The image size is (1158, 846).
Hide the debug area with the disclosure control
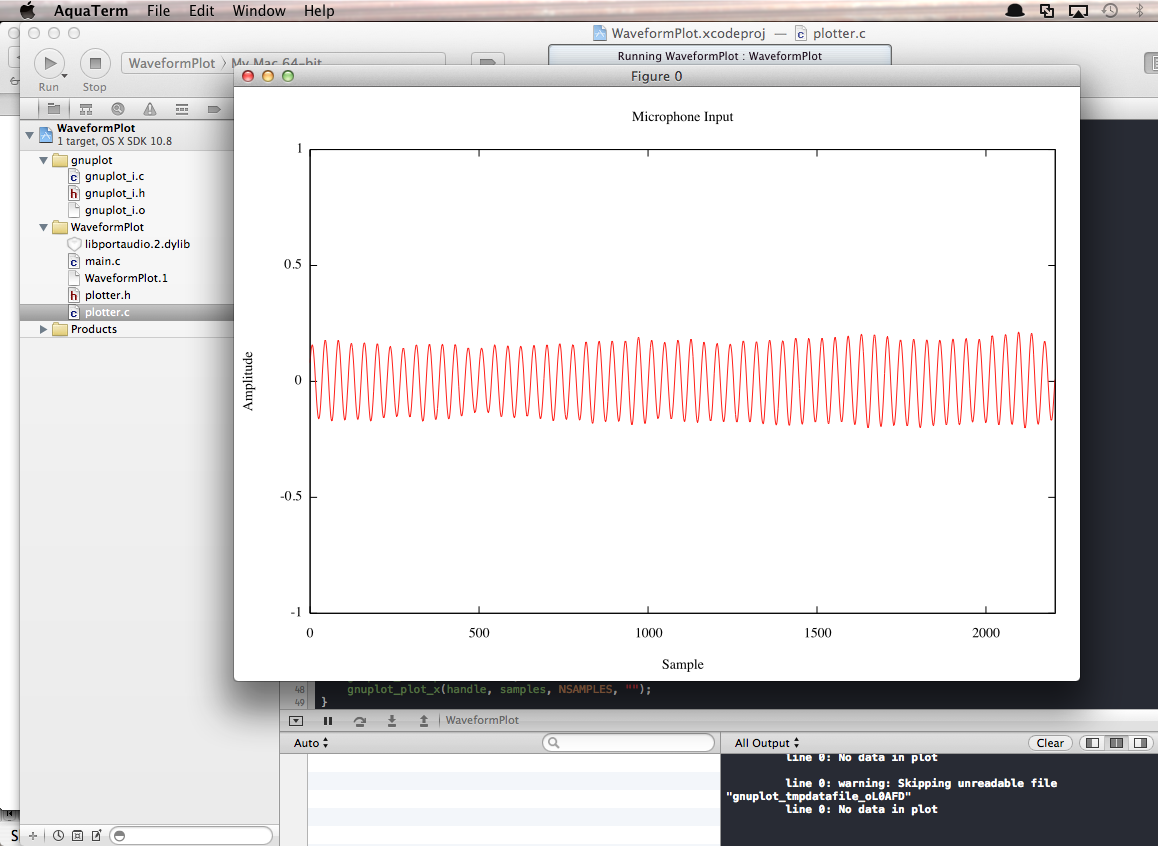(x=295, y=720)
